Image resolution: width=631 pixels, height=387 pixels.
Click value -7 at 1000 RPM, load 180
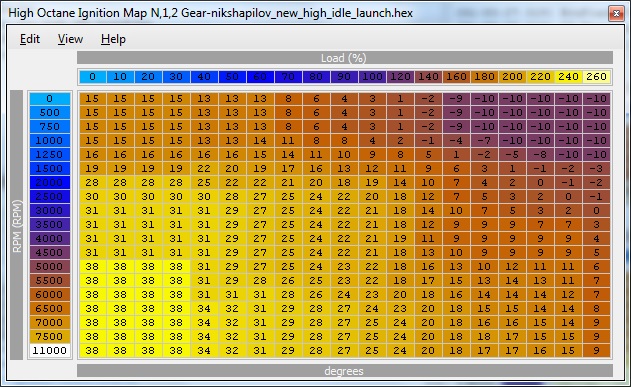click(485, 140)
